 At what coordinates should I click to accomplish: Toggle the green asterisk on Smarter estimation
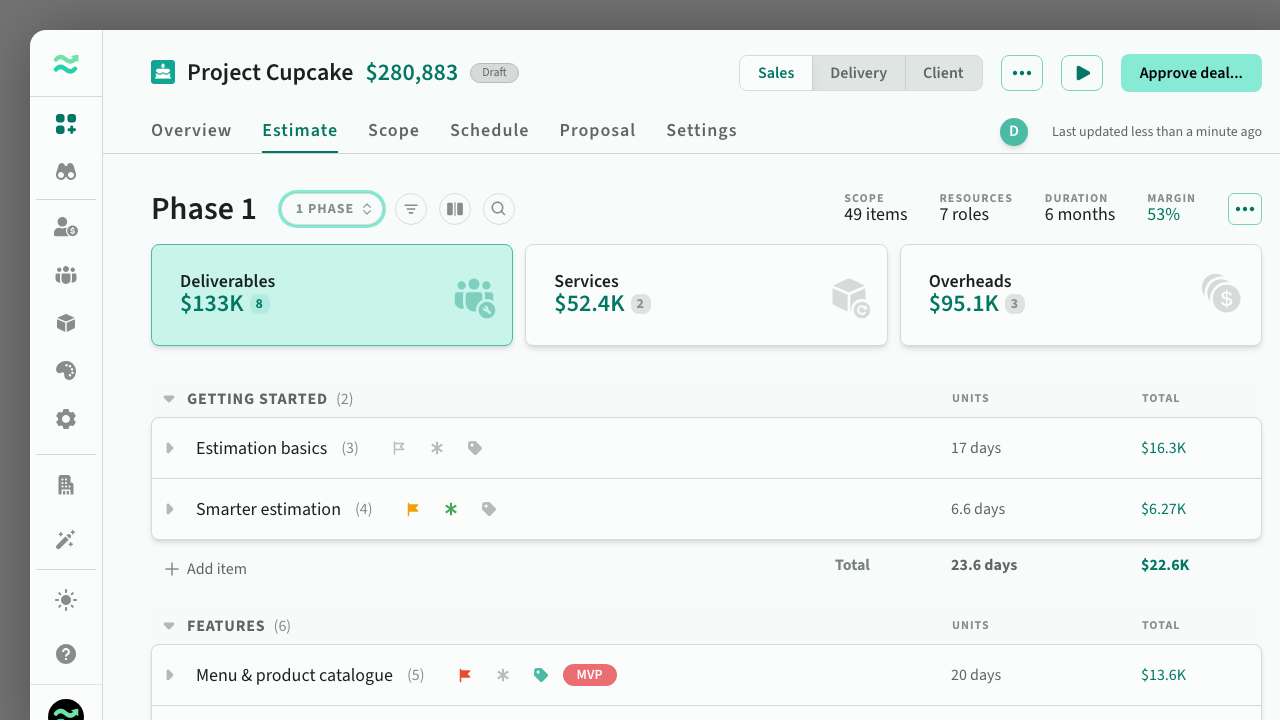point(451,509)
